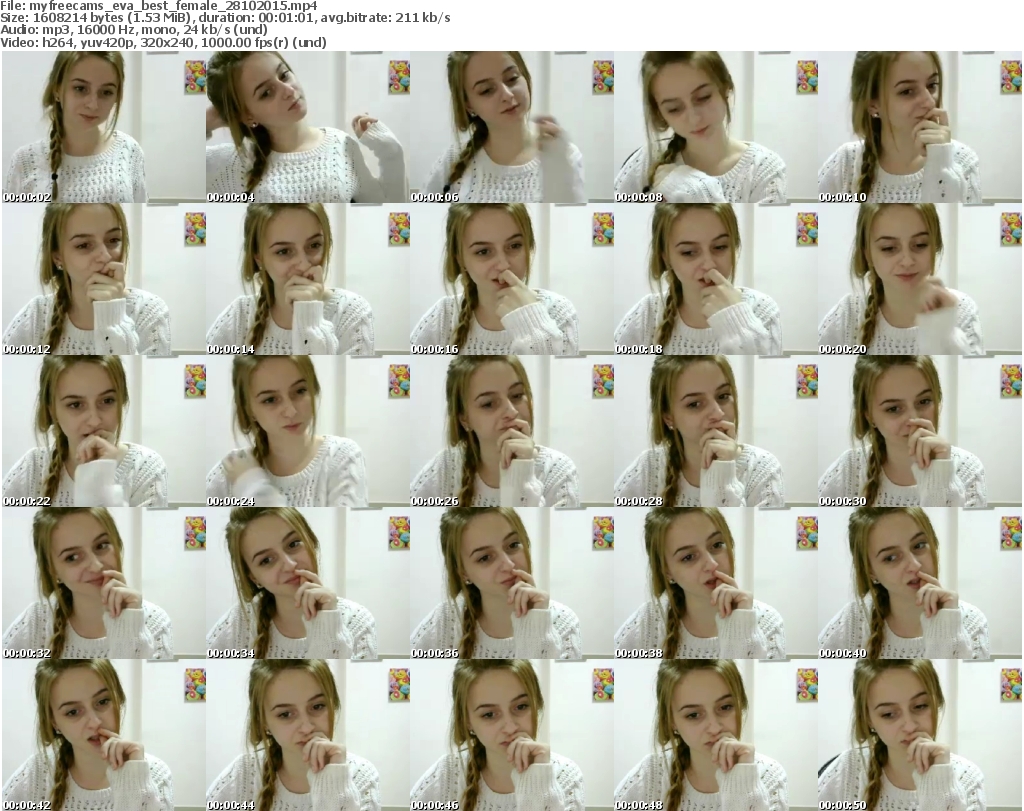Viewport: 1024px width, 811px height.
Task: Open the frame with timestamp 00:00:06
Action: pyautogui.click(x=511, y=127)
